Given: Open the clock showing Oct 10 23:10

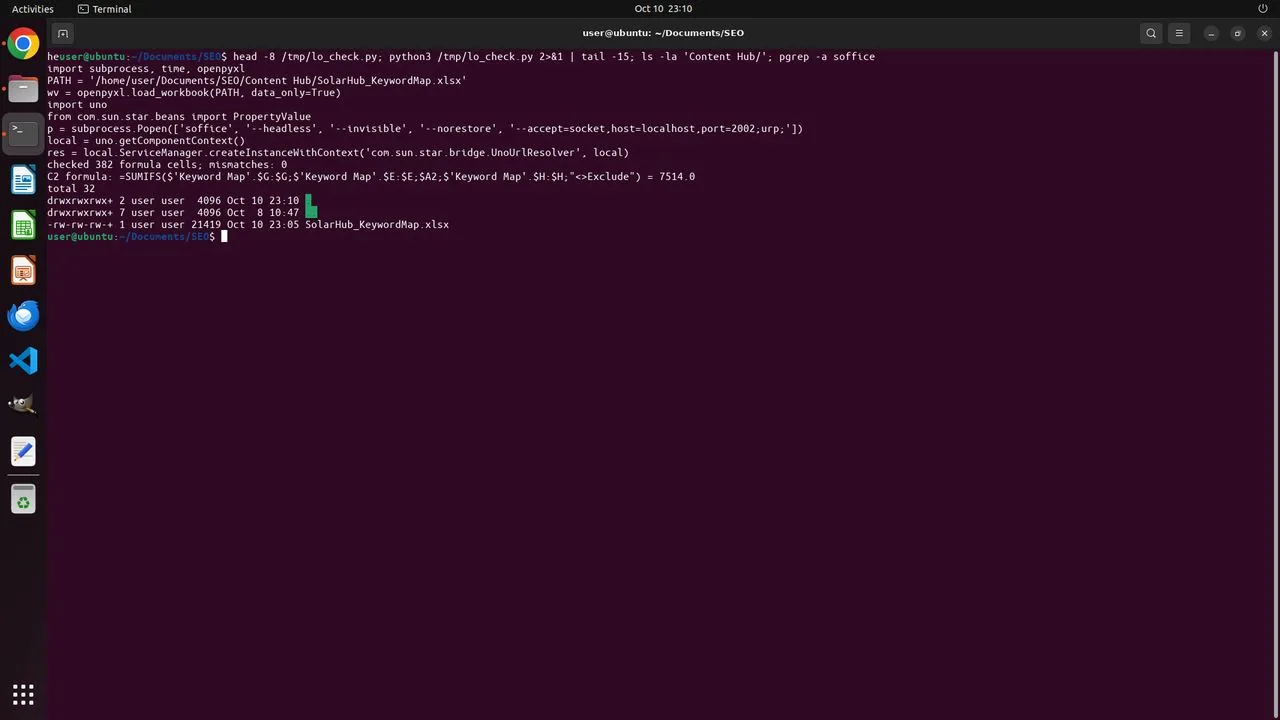Looking at the screenshot, I should pos(663,9).
